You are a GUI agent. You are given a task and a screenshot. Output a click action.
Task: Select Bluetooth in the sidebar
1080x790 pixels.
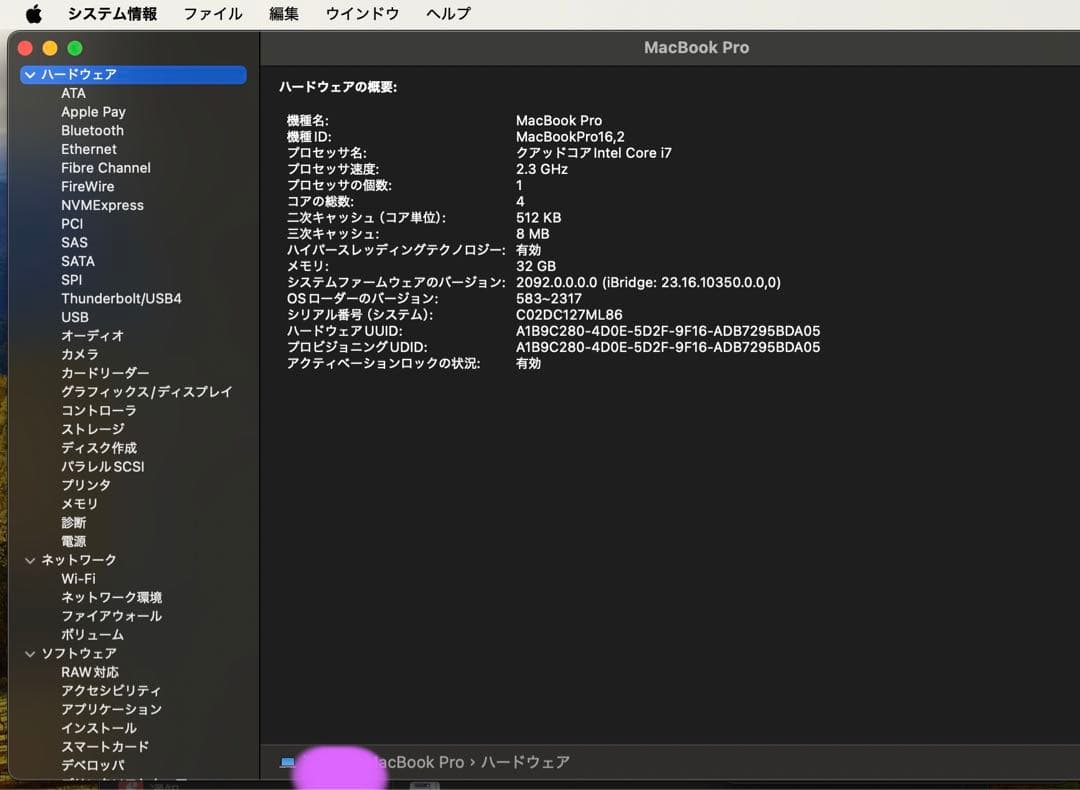tap(92, 130)
